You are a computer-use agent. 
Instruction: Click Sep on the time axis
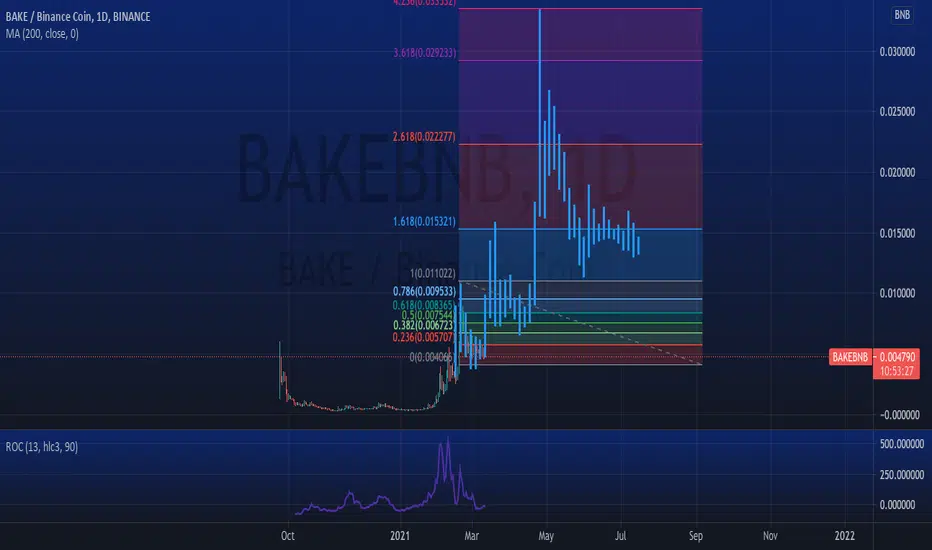point(695,536)
